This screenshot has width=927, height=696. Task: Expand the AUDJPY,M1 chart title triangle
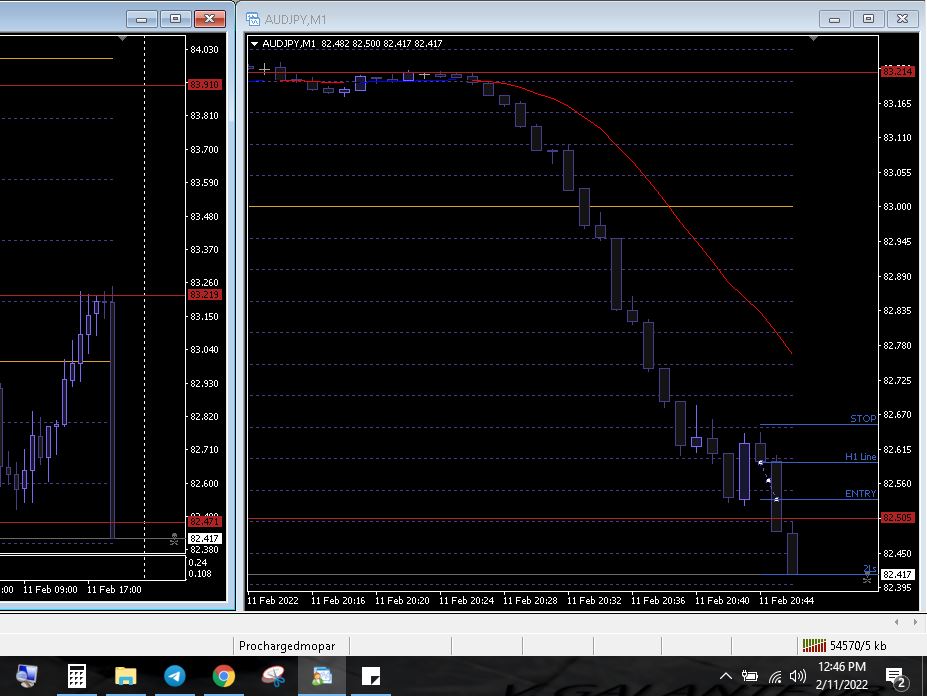point(254,44)
